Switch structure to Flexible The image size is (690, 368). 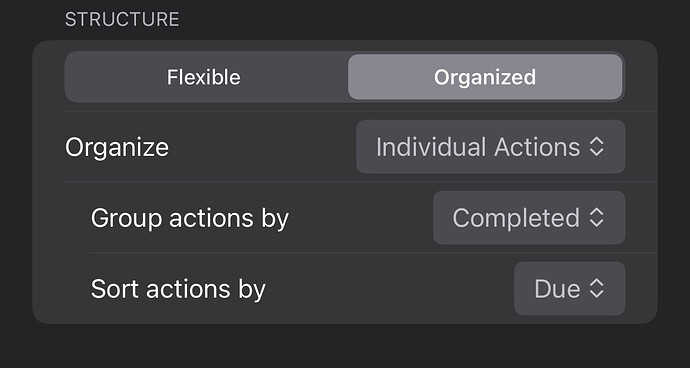[204, 77]
